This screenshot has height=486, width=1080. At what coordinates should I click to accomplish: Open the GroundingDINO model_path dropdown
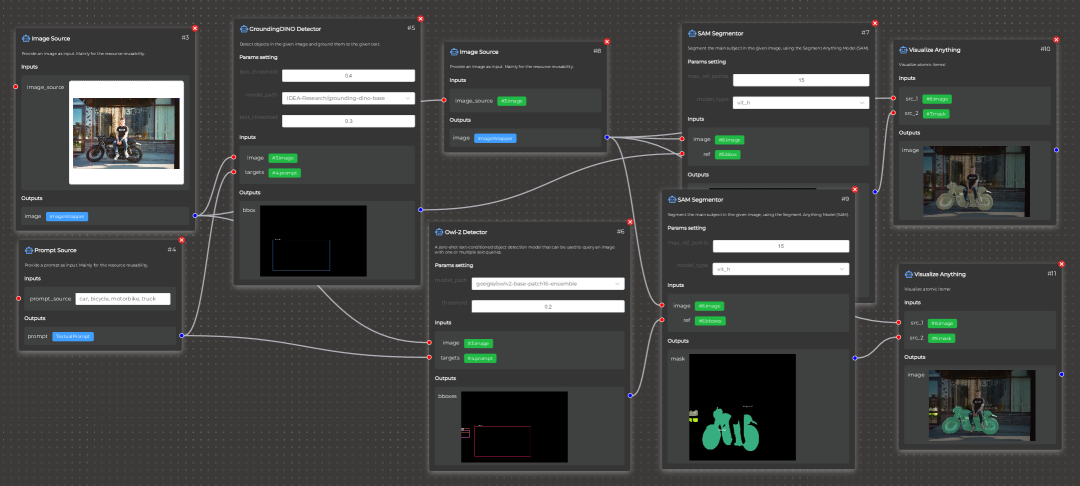click(x=348, y=98)
